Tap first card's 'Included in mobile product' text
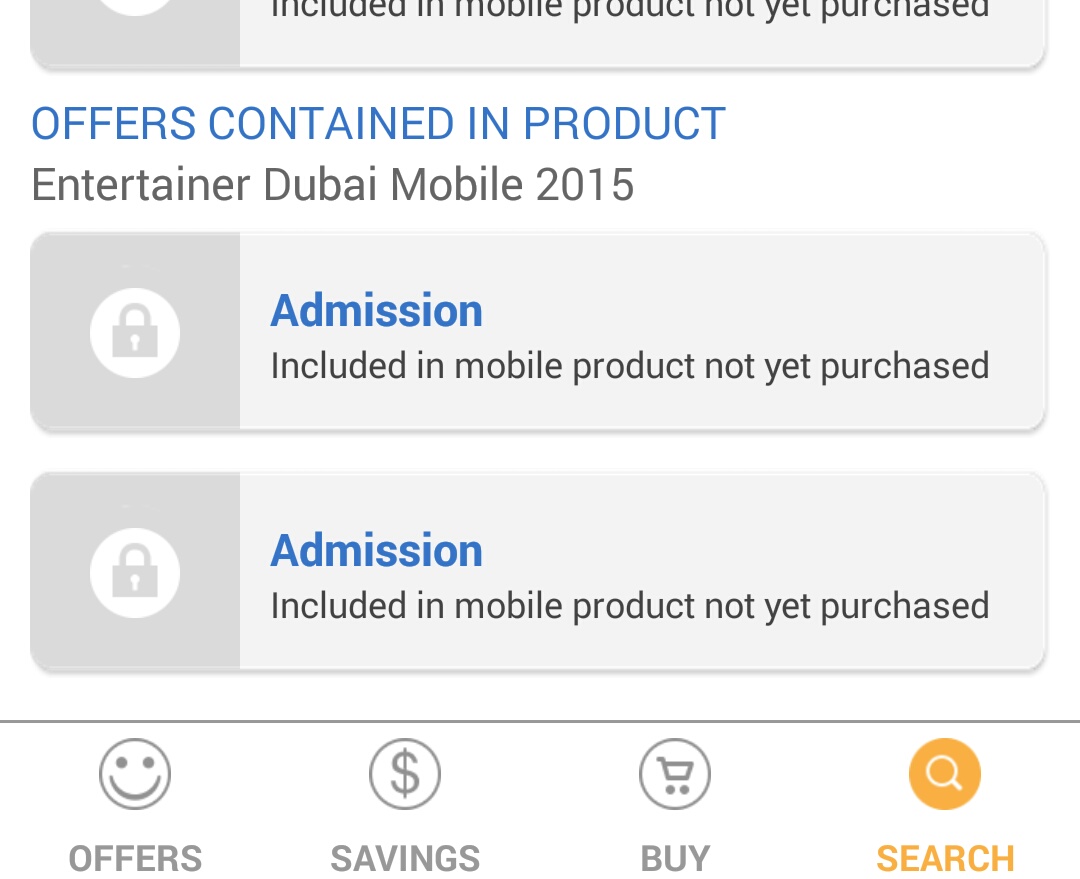This screenshot has width=1080, height=879. point(630,366)
